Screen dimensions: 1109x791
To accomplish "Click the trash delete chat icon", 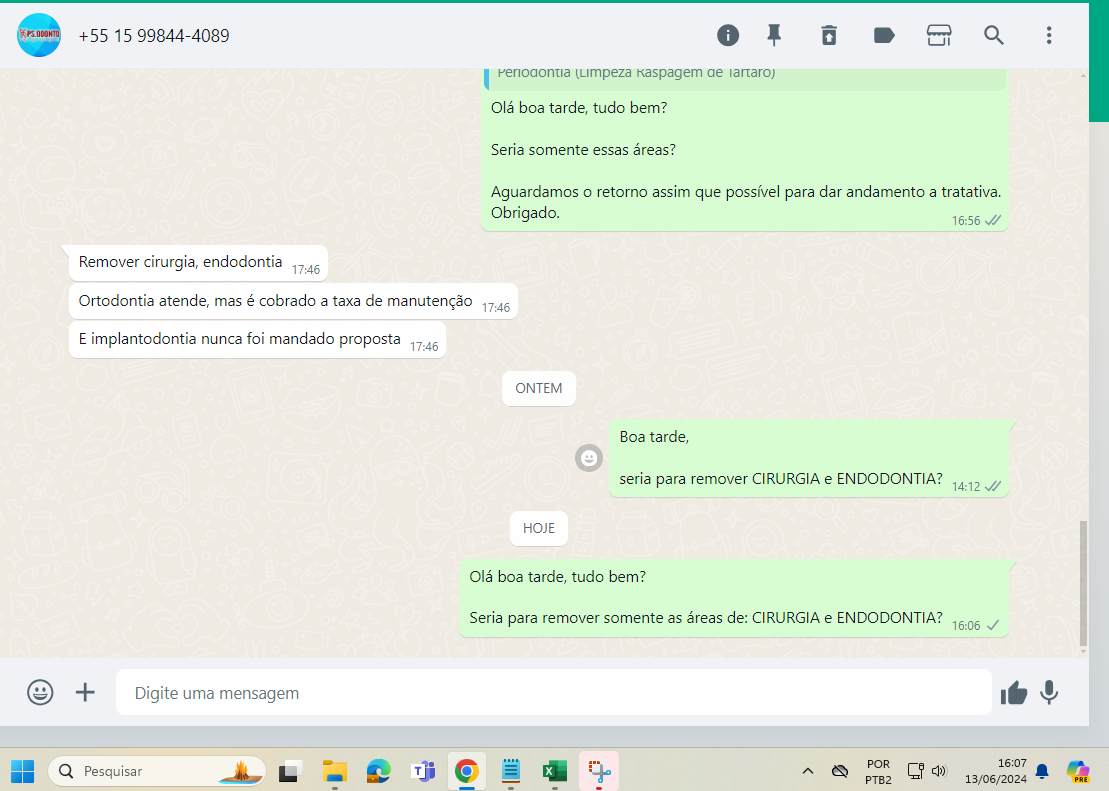I will [x=829, y=35].
